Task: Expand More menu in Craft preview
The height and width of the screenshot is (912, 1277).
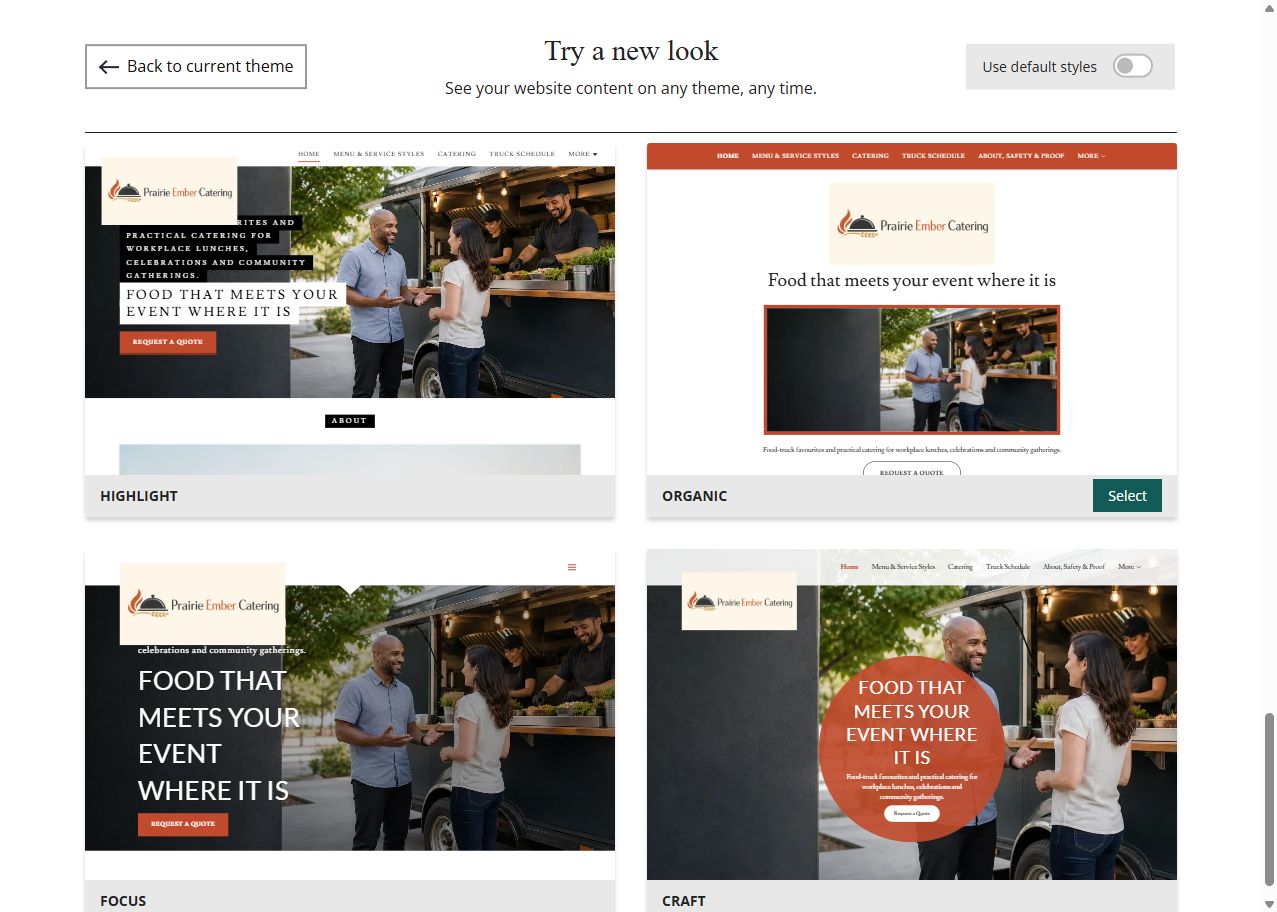Action: 1129,567
